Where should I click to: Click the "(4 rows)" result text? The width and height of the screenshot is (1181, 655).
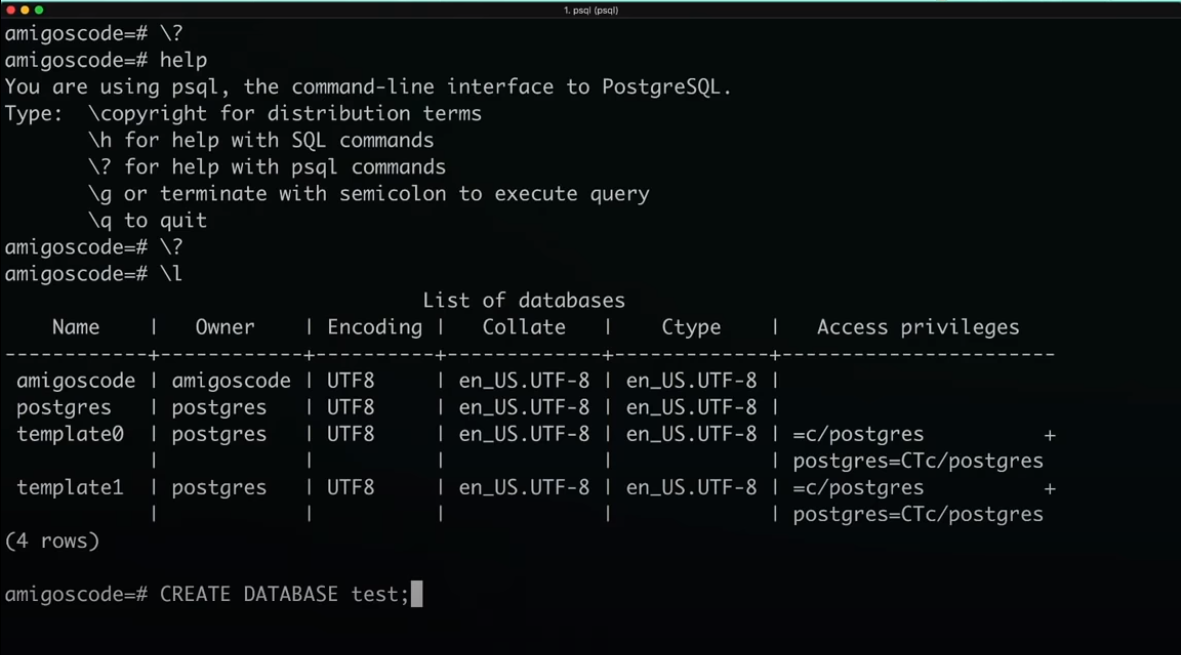point(52,541)
